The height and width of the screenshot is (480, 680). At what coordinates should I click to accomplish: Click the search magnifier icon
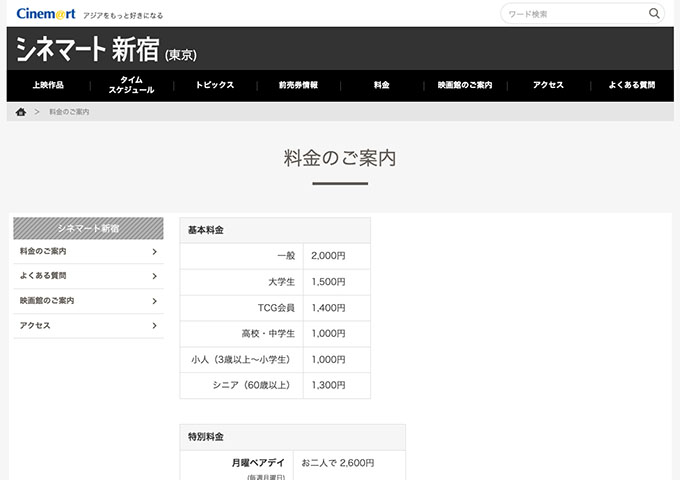[654, 13]
